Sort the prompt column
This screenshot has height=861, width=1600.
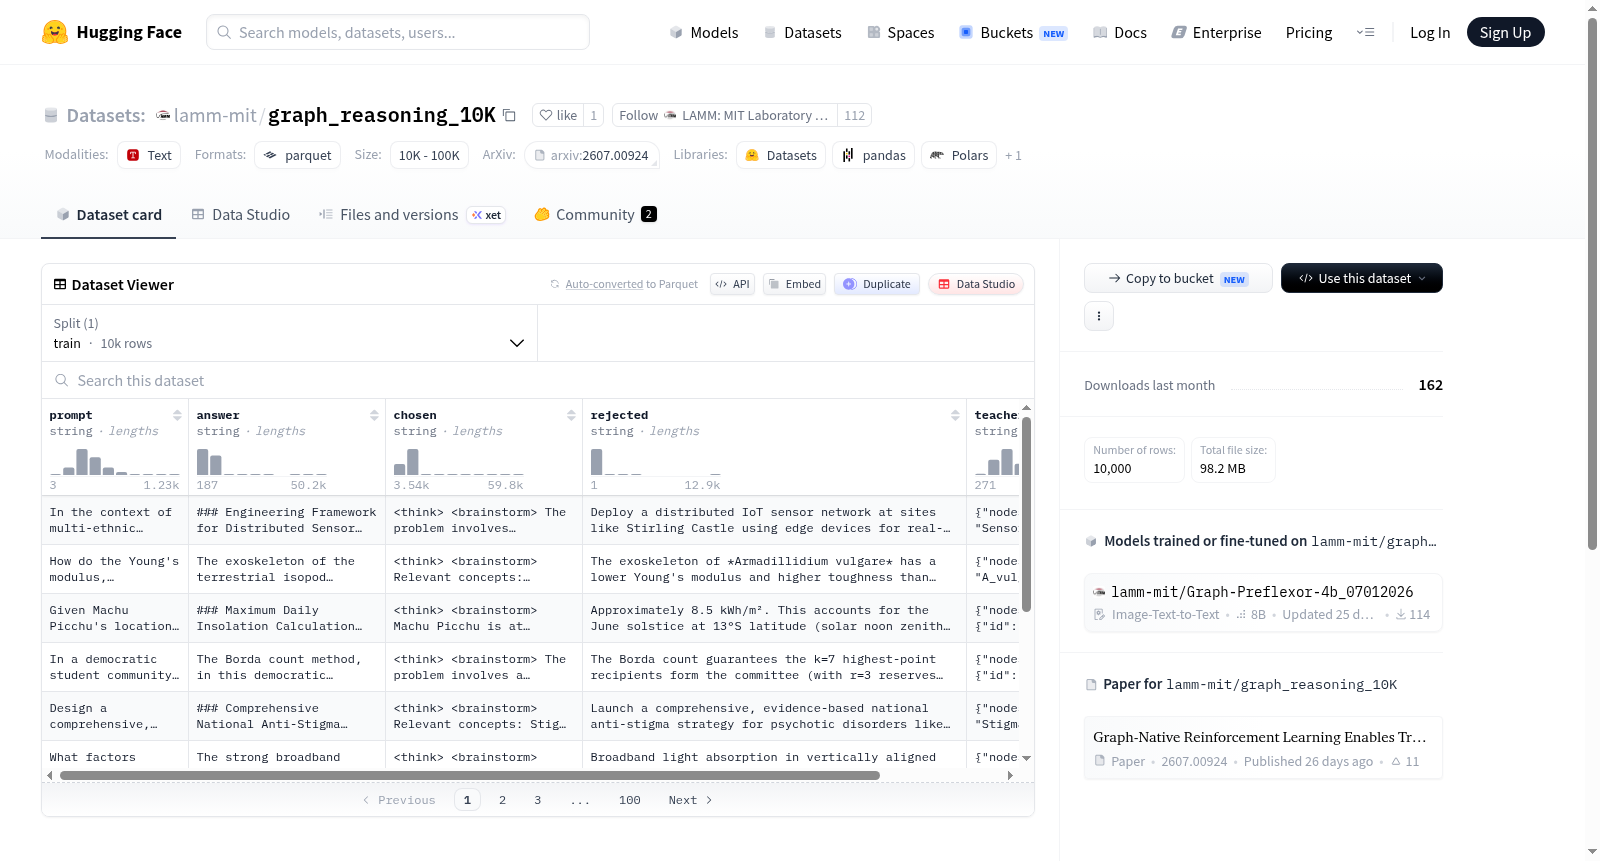click(177, 415)
